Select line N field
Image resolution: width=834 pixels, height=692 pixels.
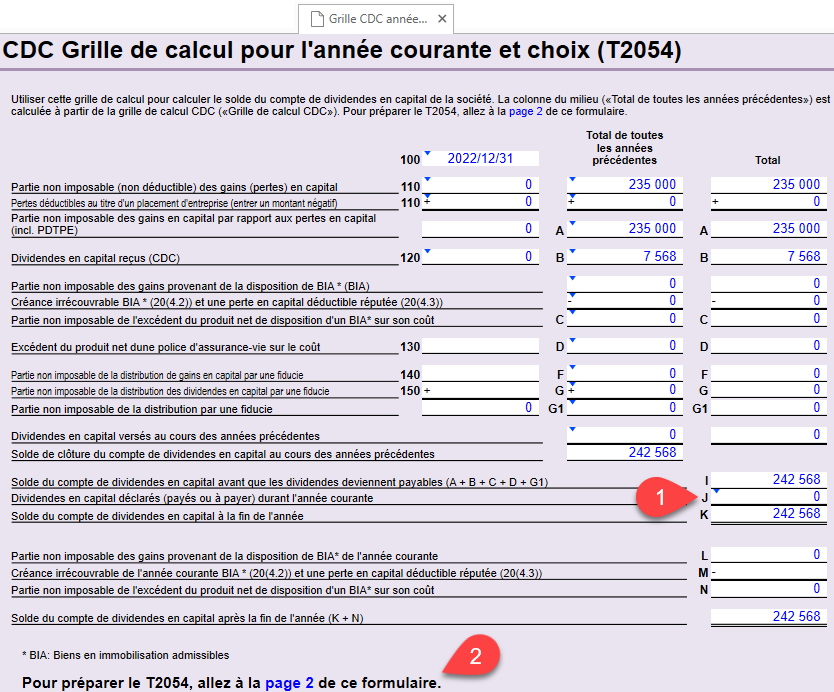pos(769,589)
